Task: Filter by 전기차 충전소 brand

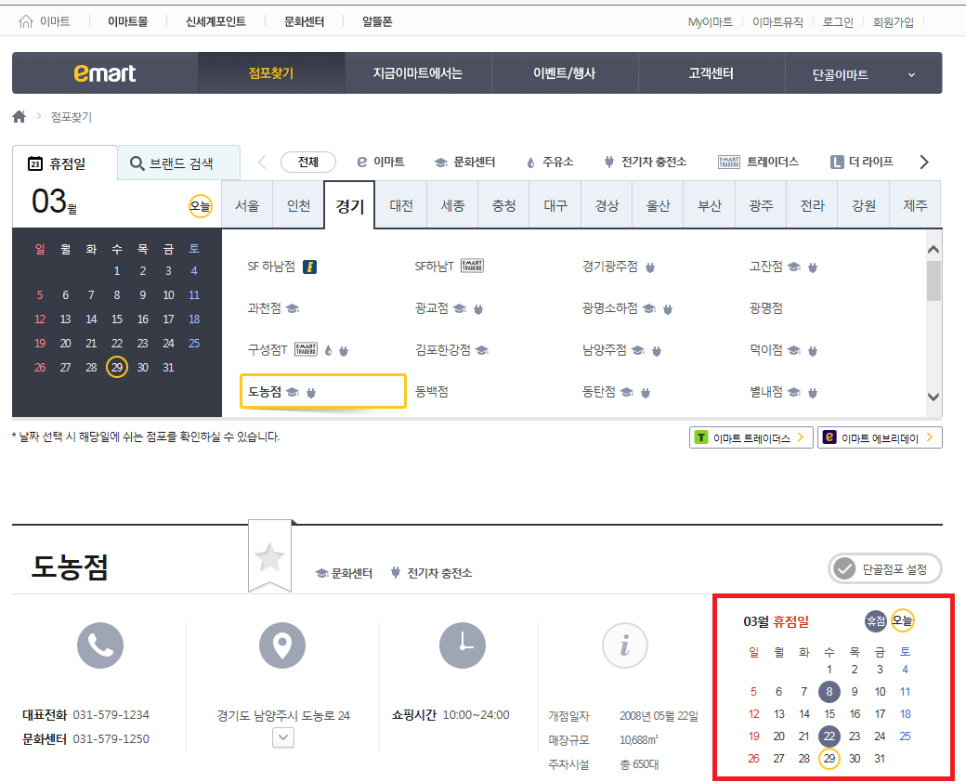Action: coord(645,162)
